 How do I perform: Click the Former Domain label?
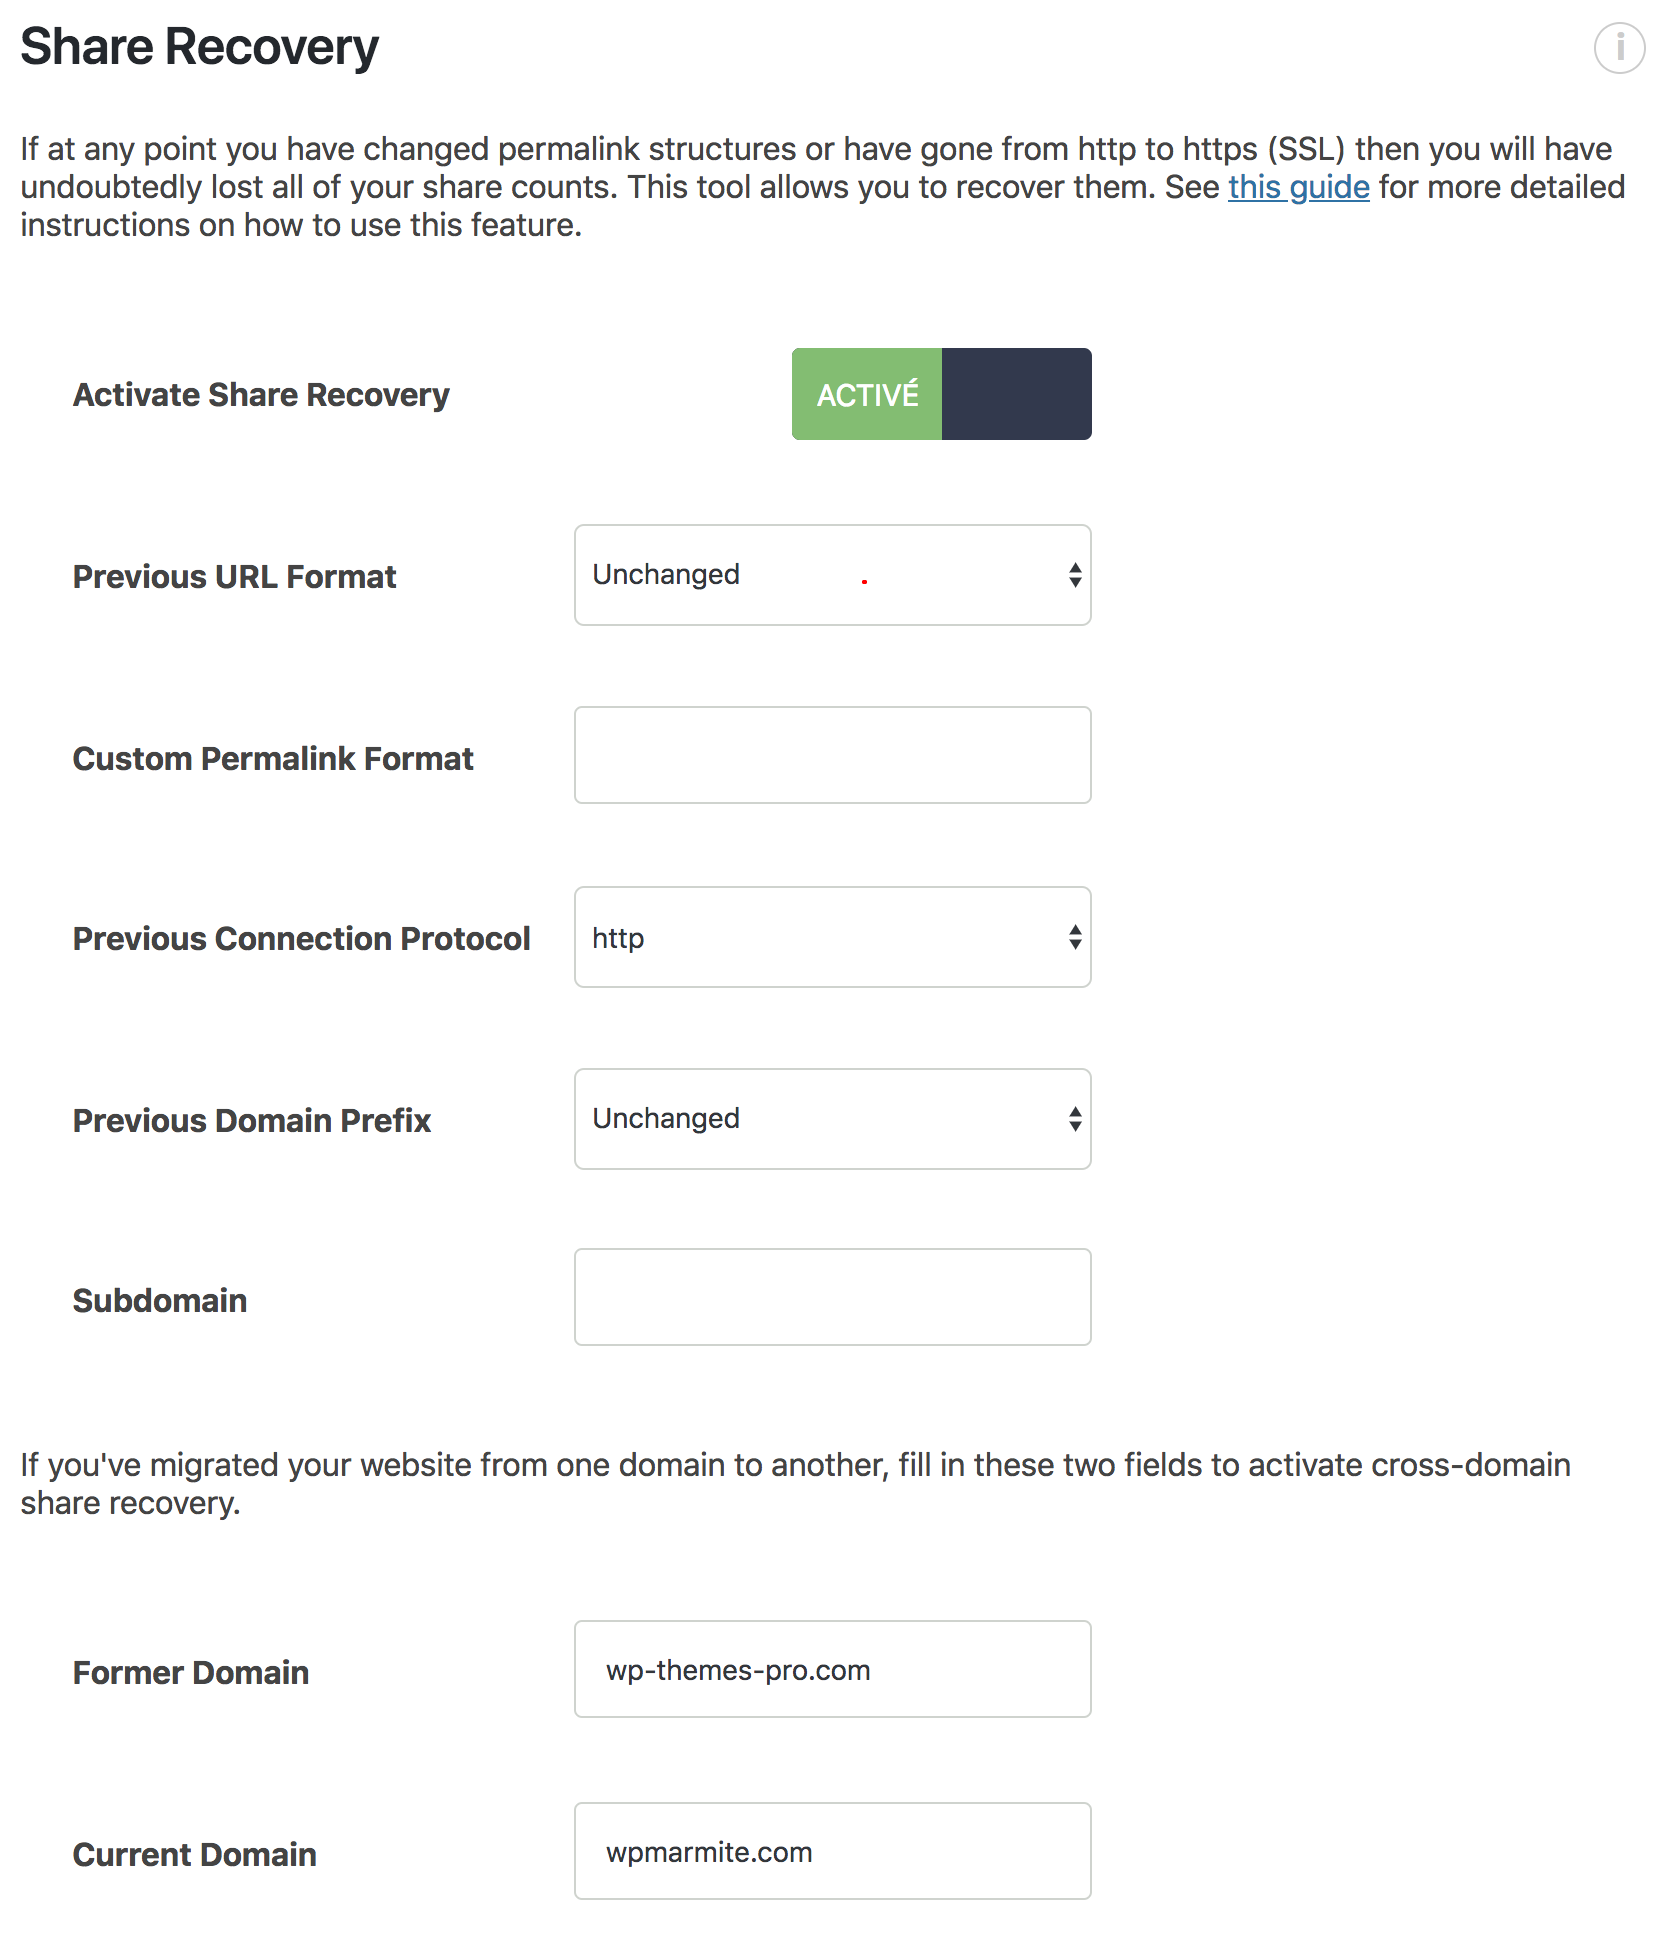click(191, 1673)
